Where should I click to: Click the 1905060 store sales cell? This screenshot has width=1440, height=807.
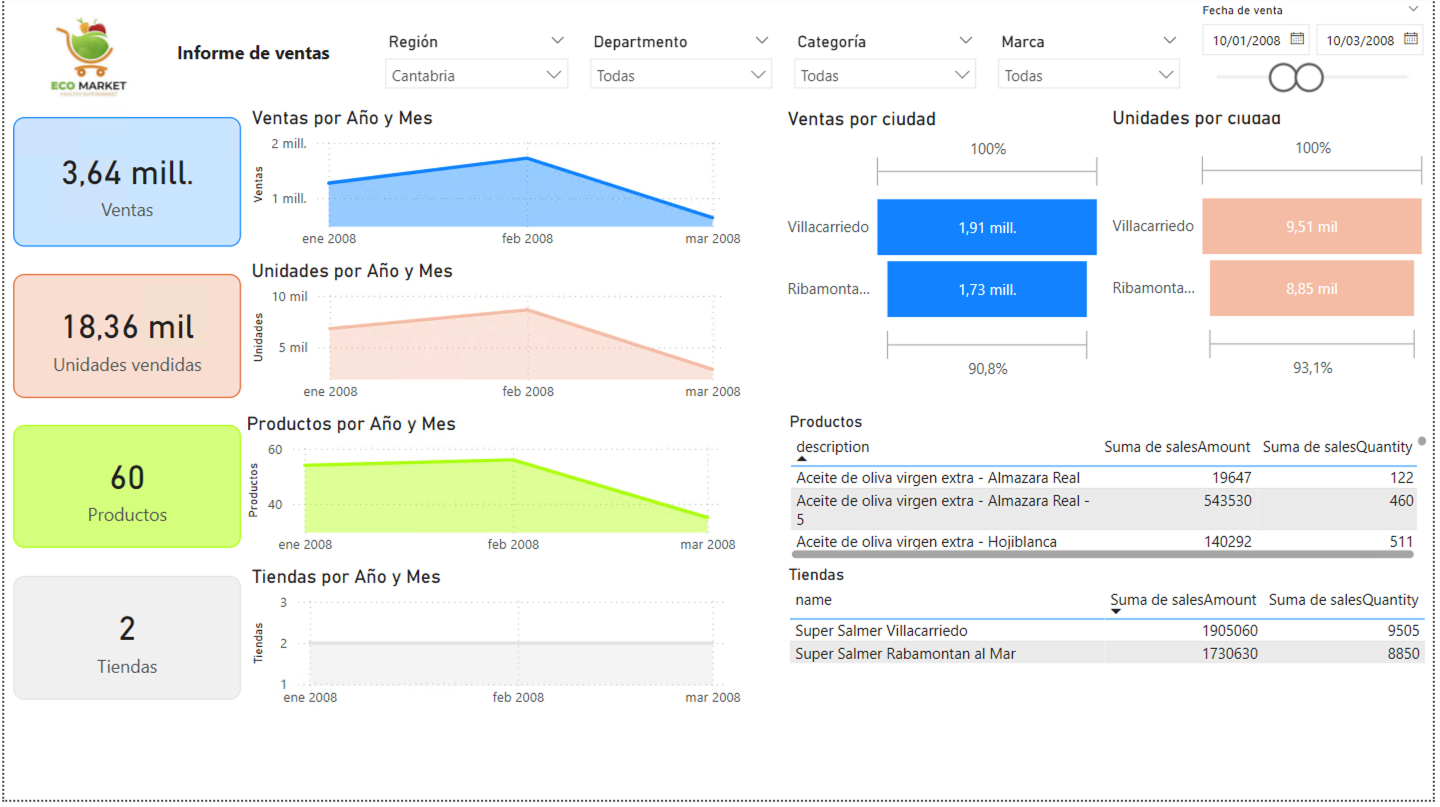coord(1230,631)
